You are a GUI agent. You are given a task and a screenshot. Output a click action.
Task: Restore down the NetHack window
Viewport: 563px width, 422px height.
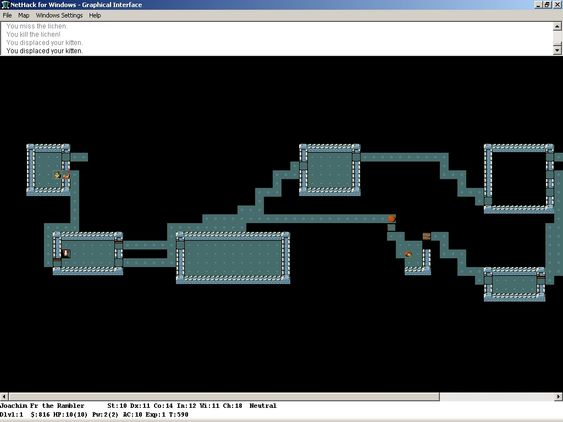pos(547,5)
